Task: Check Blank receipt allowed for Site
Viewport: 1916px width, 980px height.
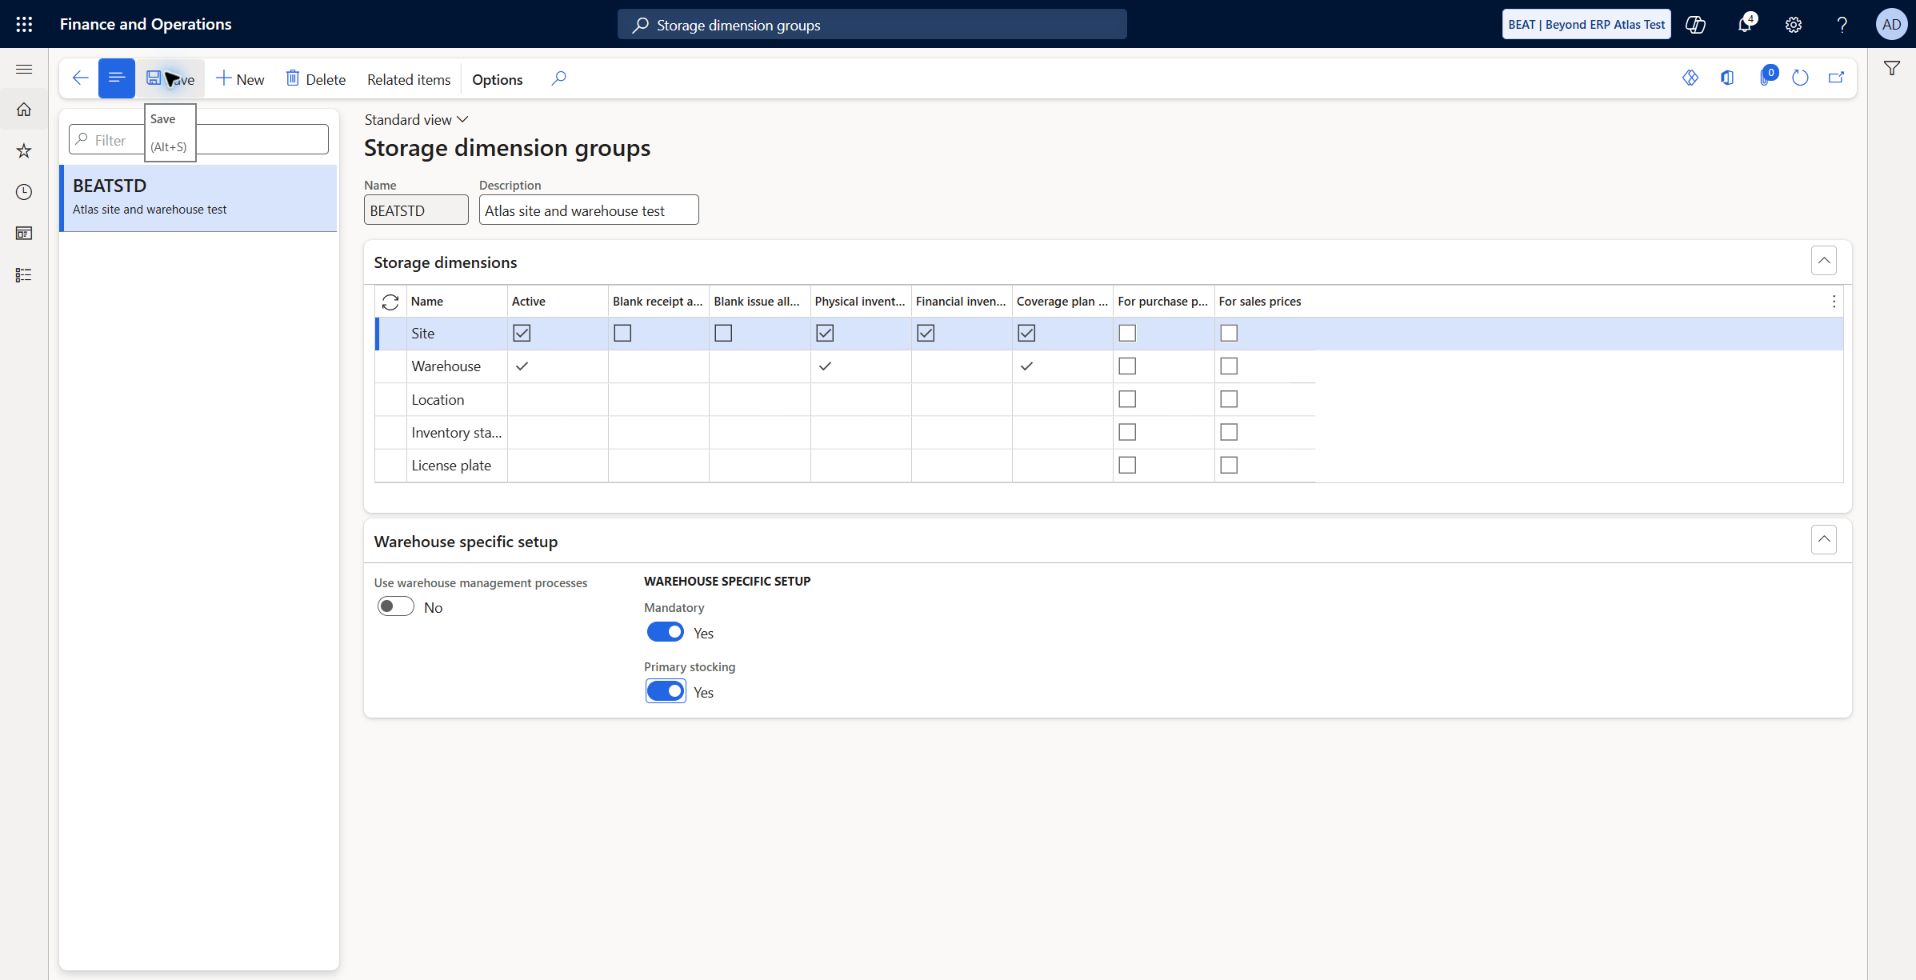Action: pos(622,333)
